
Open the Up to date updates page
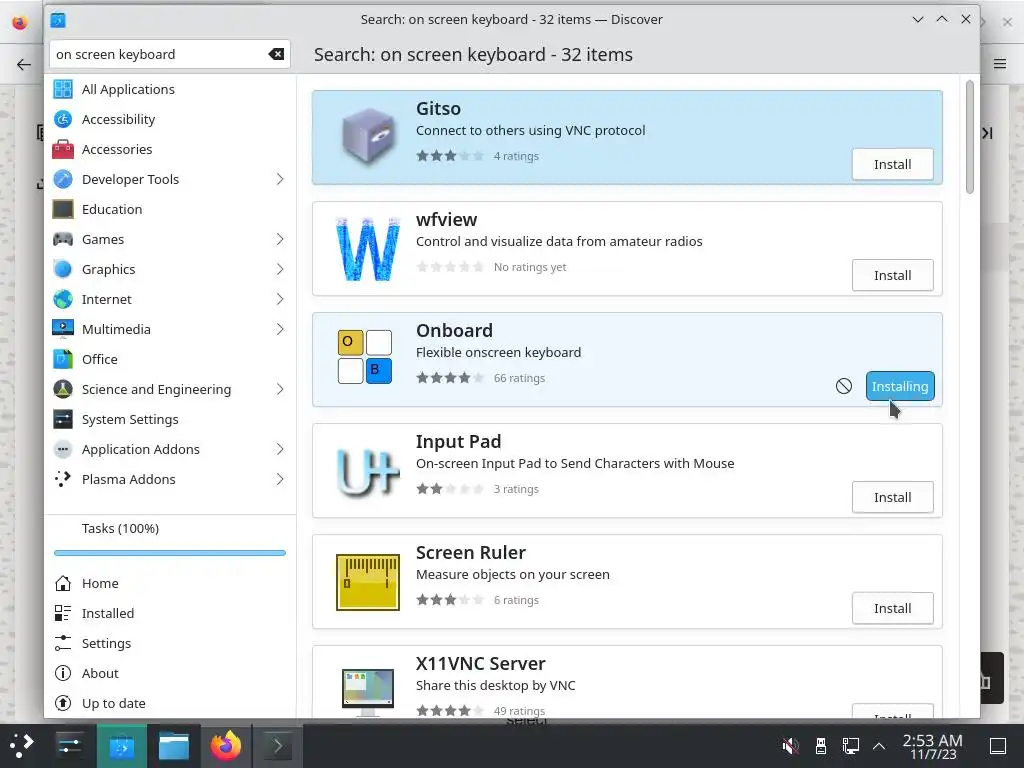click(170, 703)
